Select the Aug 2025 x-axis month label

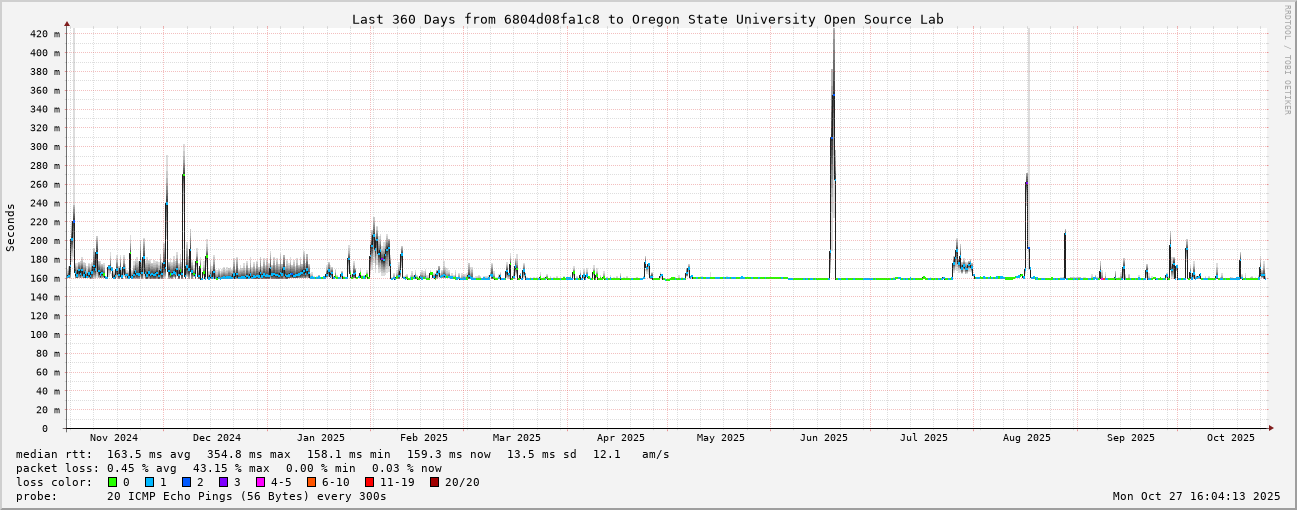(1026, 438)
